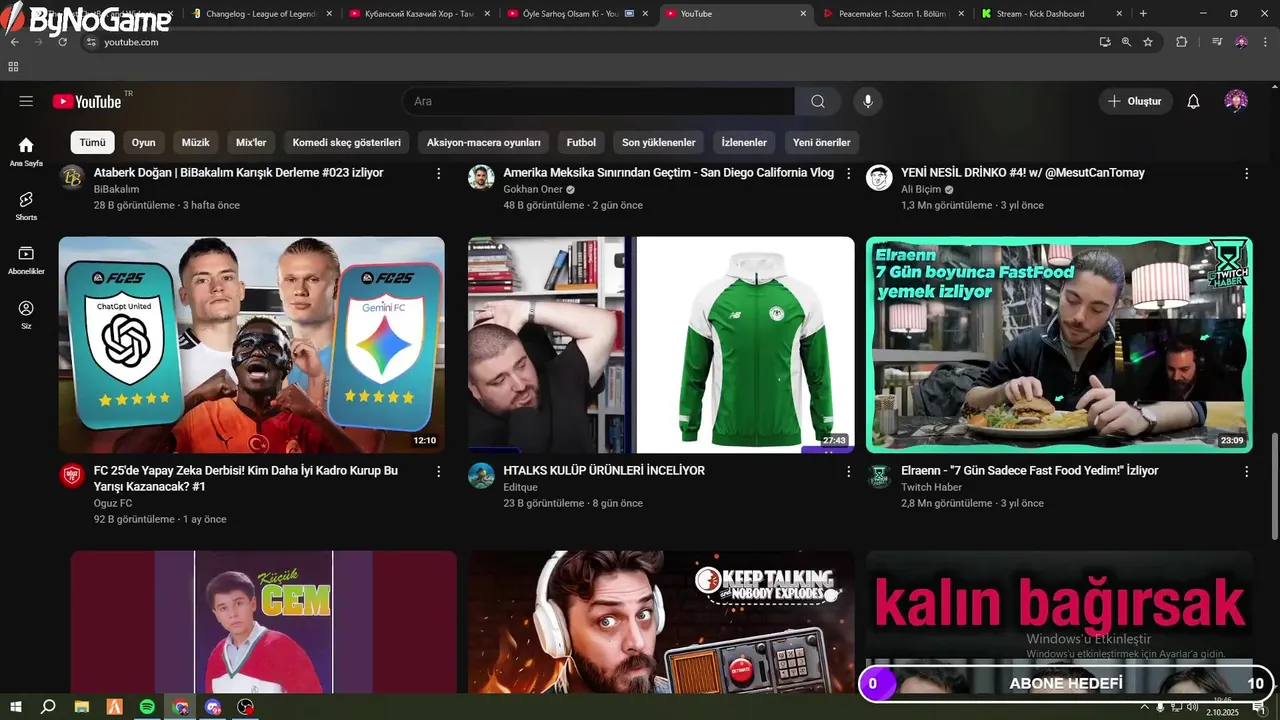Open OBS Studio from the taskbar
This screenshot has width=1280, height=720.
(x=245, y=707)
